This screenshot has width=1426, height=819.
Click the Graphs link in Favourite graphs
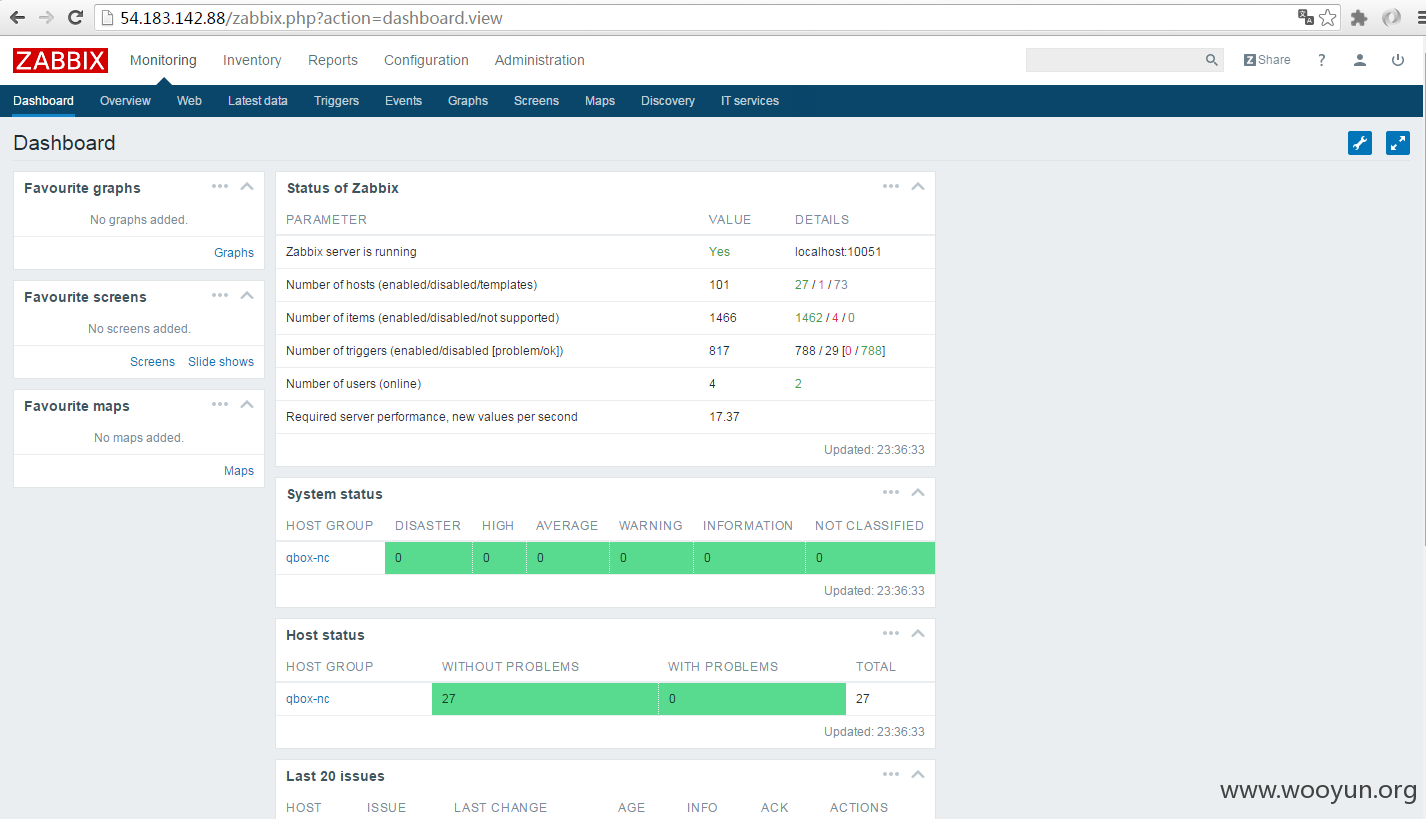(x=234, y=253)
